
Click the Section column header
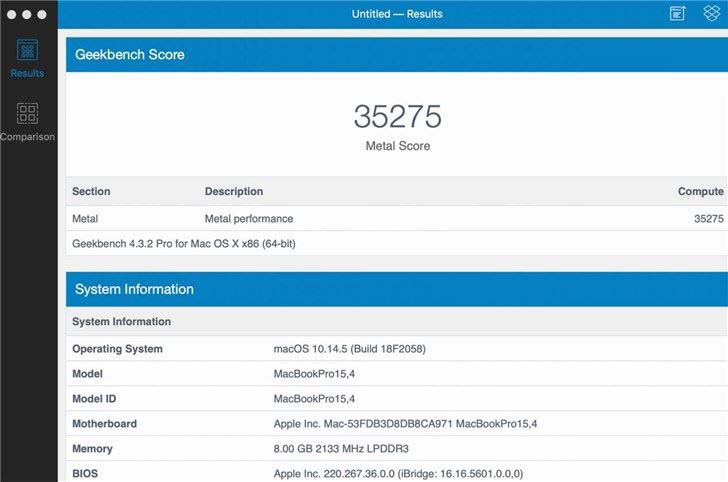(91, 191)
